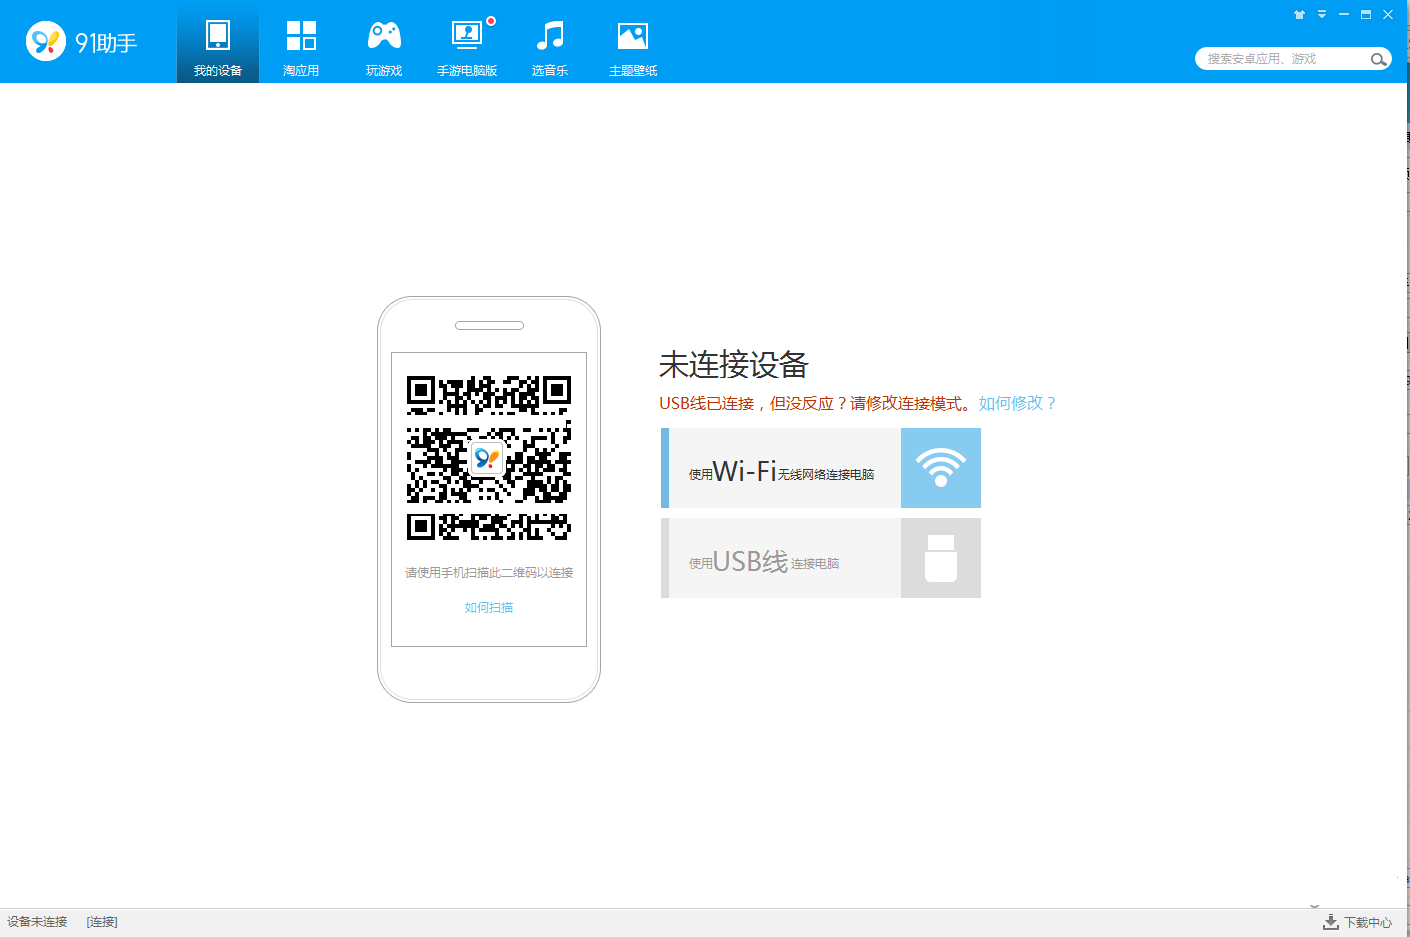Open the 我的设备 tab

coord(218,42)
